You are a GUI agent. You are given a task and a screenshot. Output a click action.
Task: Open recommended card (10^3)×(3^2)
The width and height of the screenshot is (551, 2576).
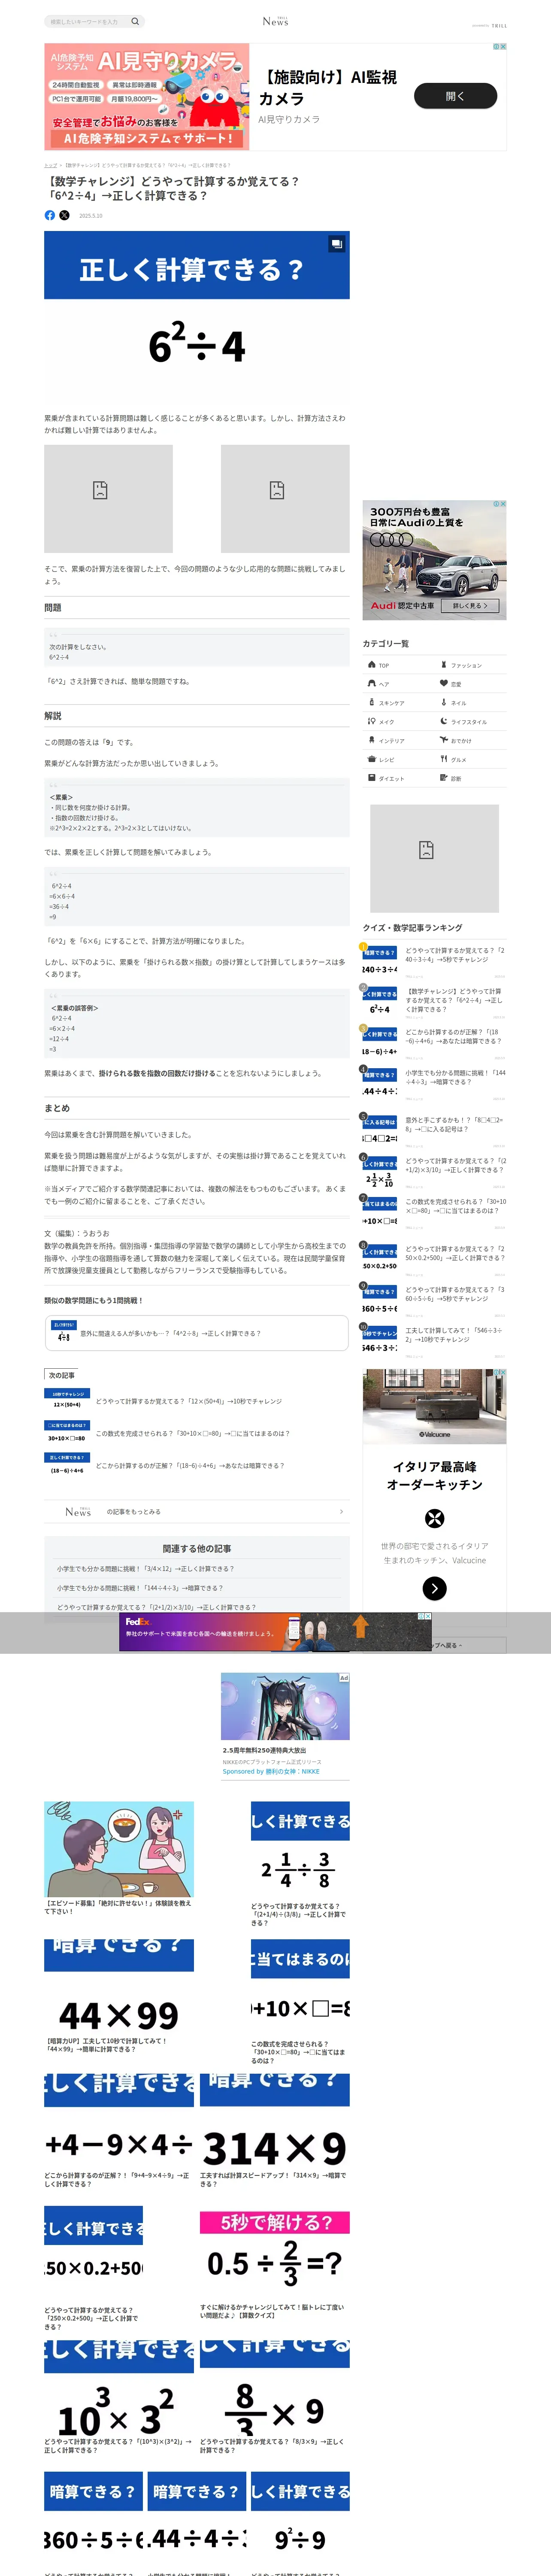click(119, 2398)
